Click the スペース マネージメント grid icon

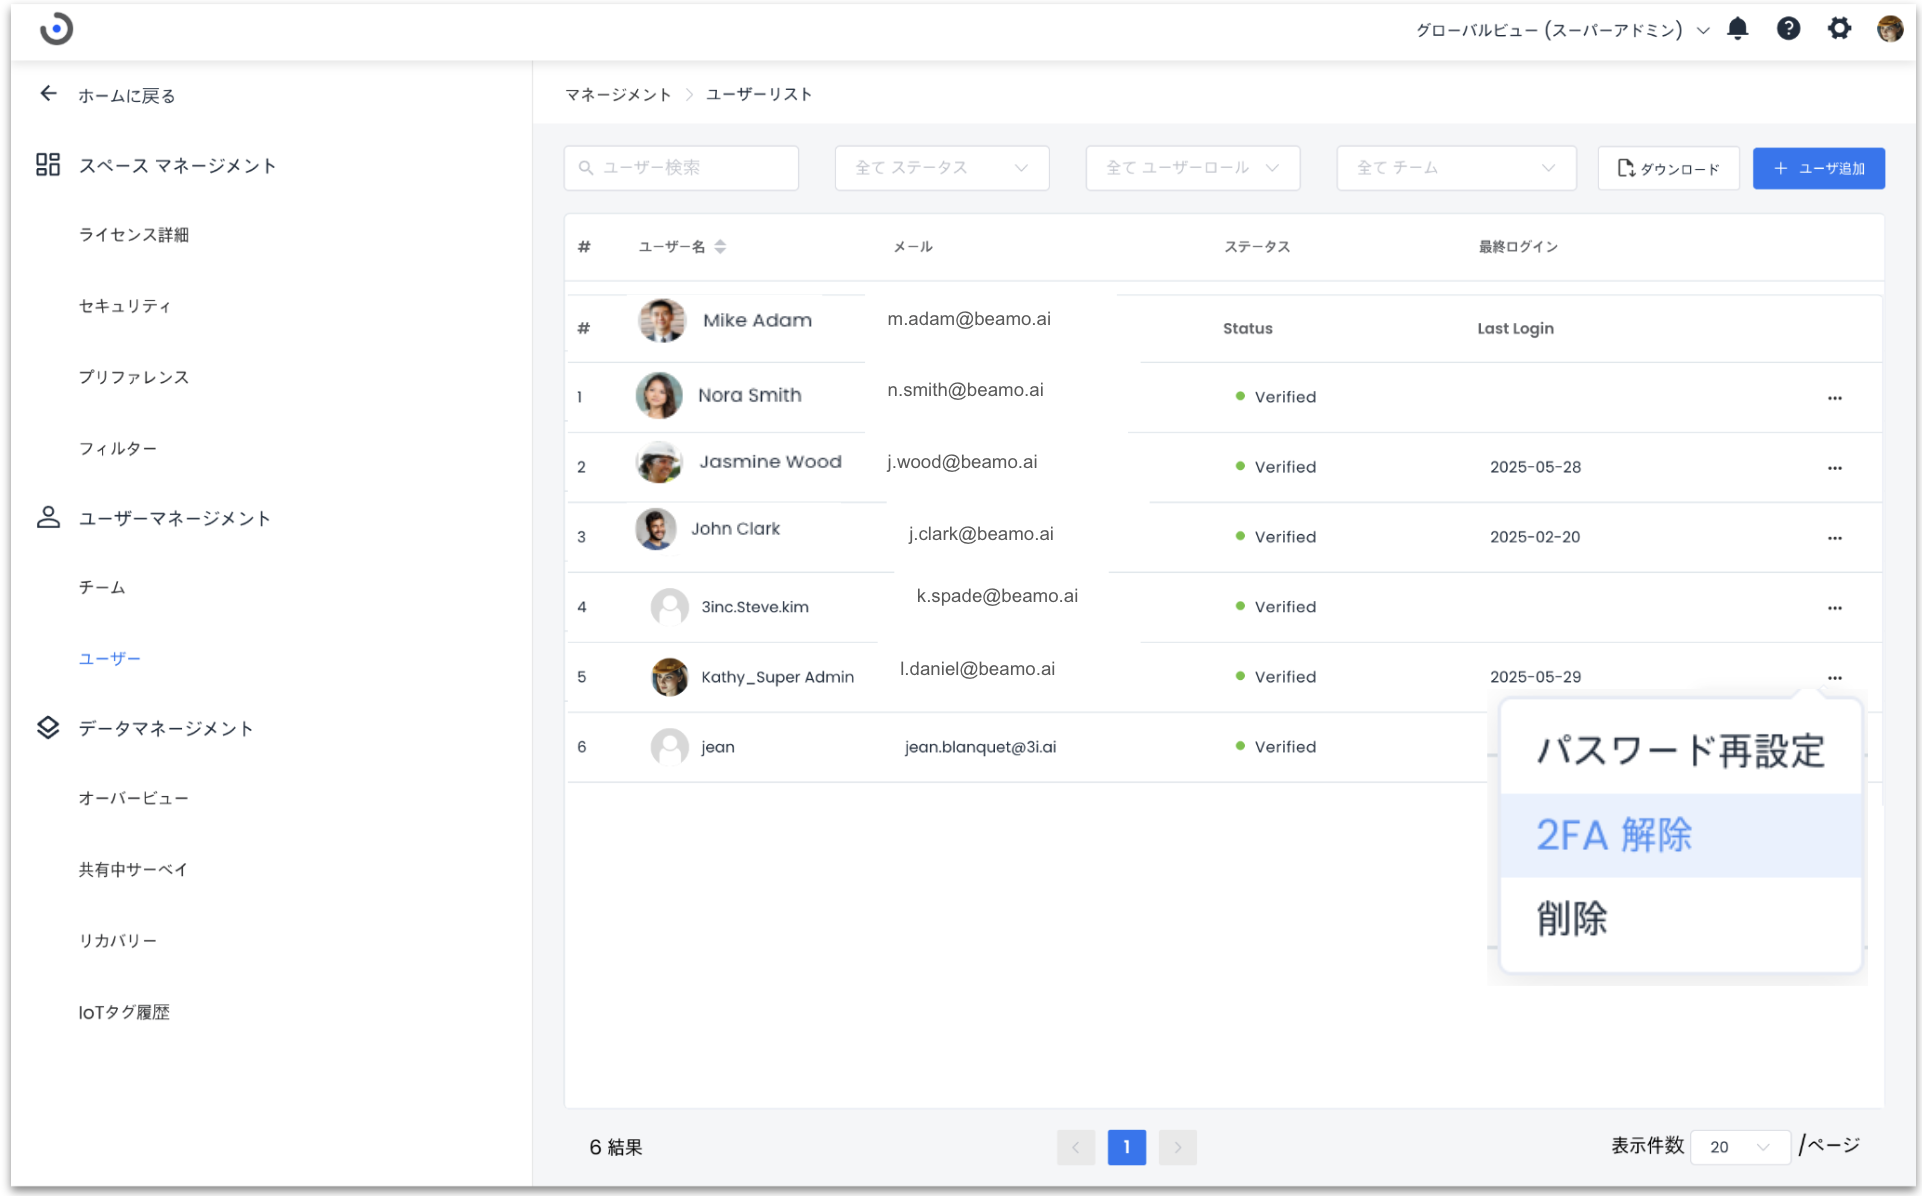pos(48,164)
